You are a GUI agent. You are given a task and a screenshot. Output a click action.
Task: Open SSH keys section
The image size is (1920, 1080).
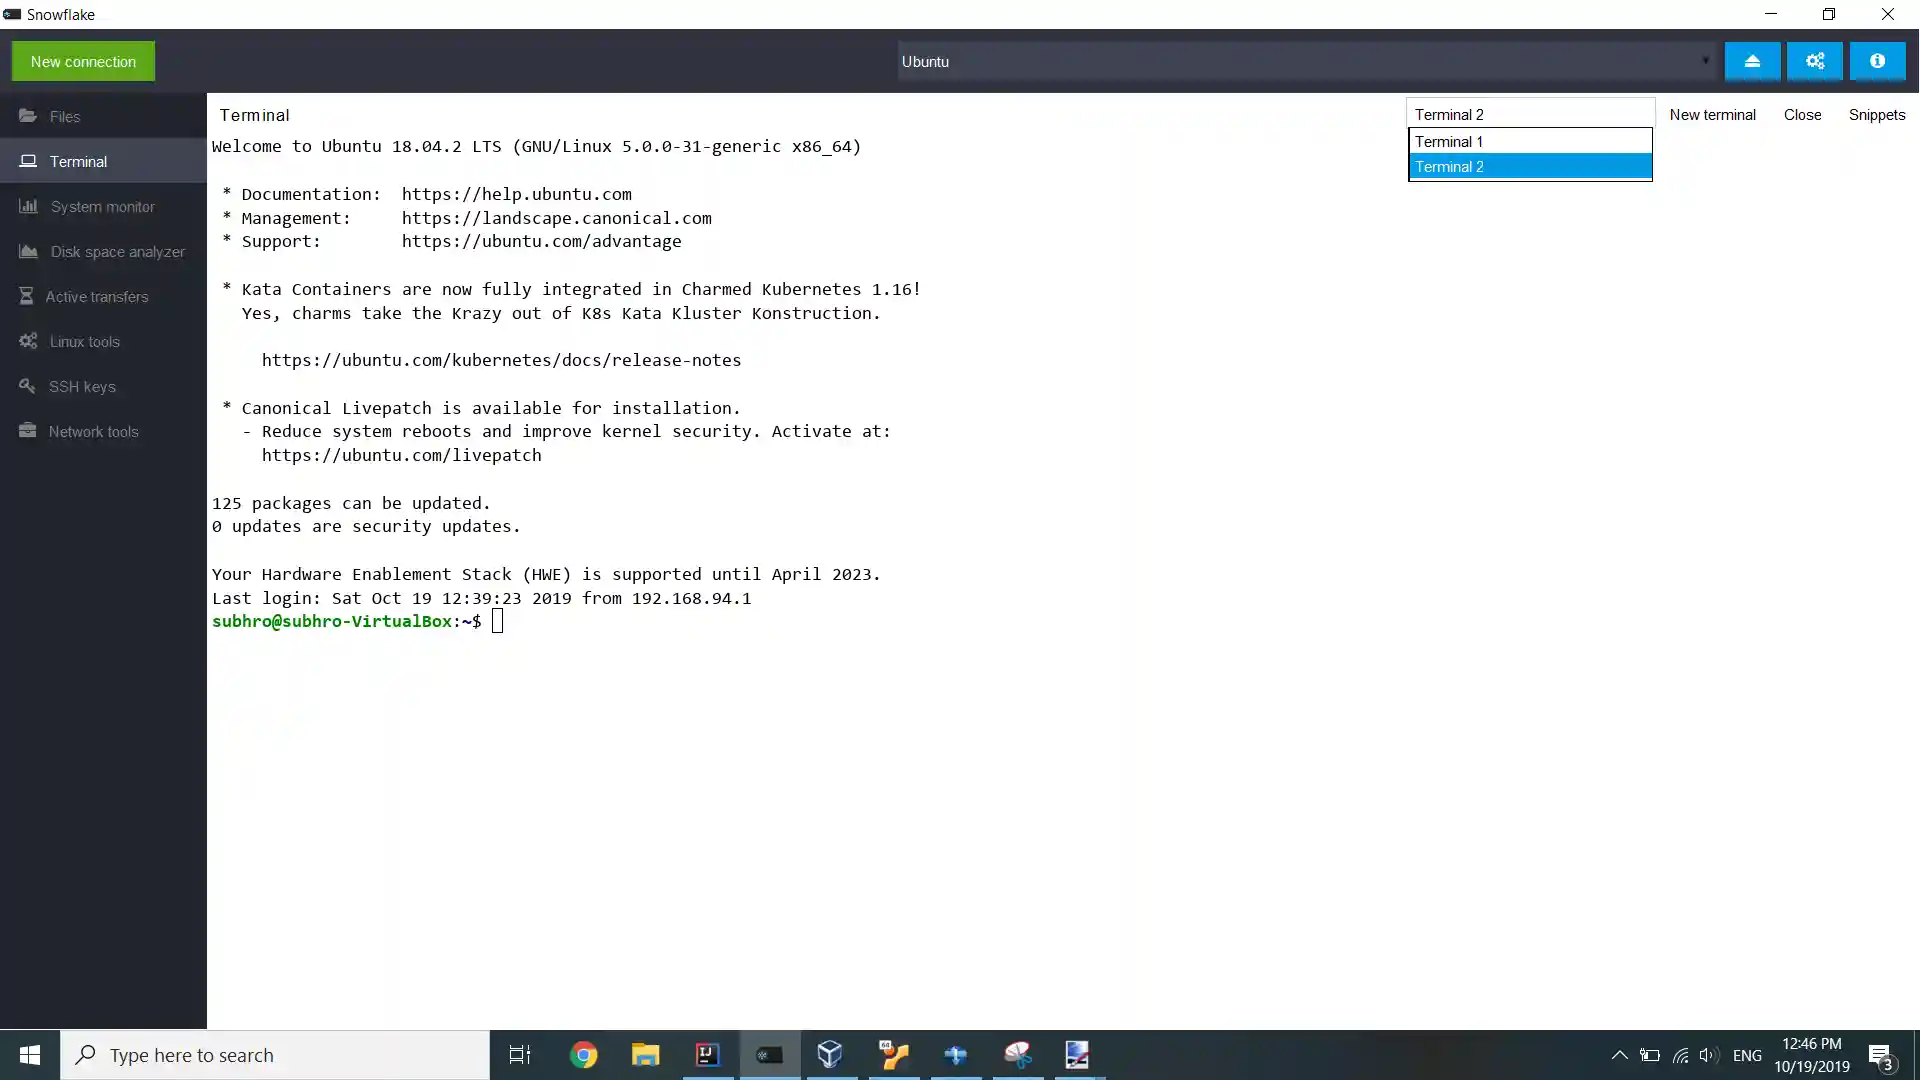click(82, 387)
